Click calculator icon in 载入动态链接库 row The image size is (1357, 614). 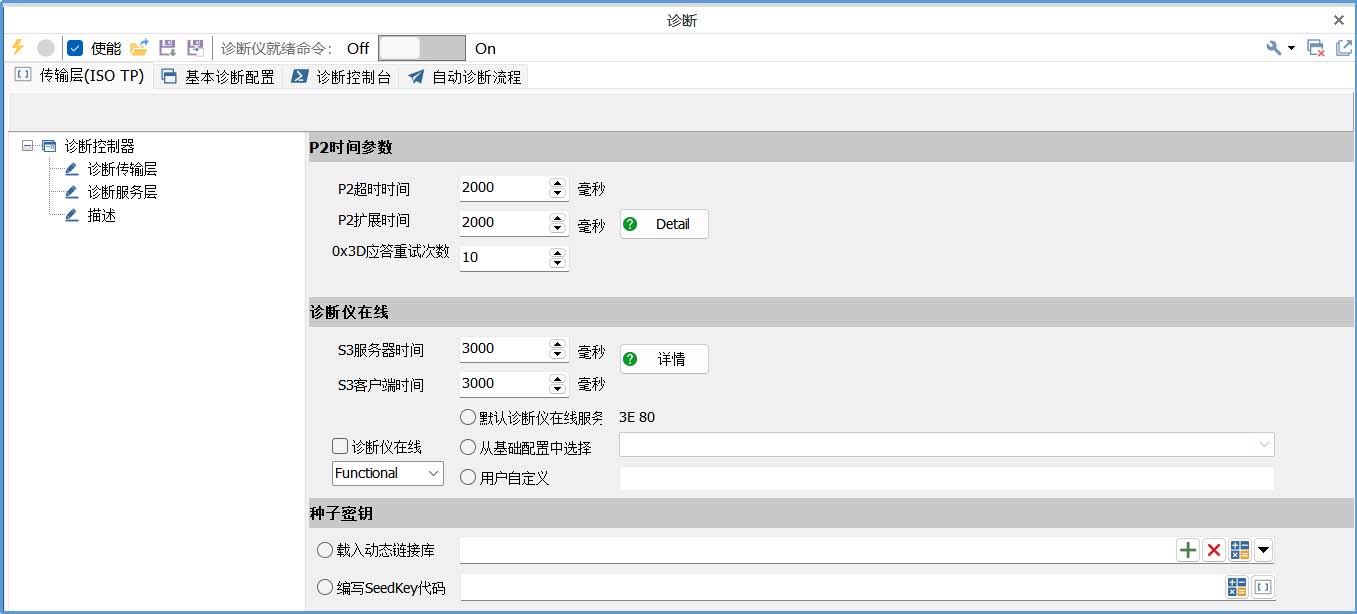[x=1240, y=549]
